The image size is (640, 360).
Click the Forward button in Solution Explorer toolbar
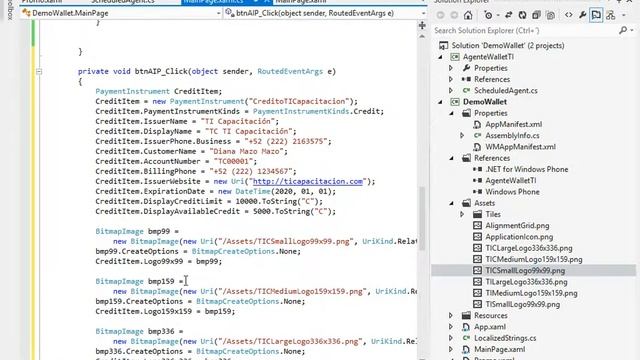[454, 16]
